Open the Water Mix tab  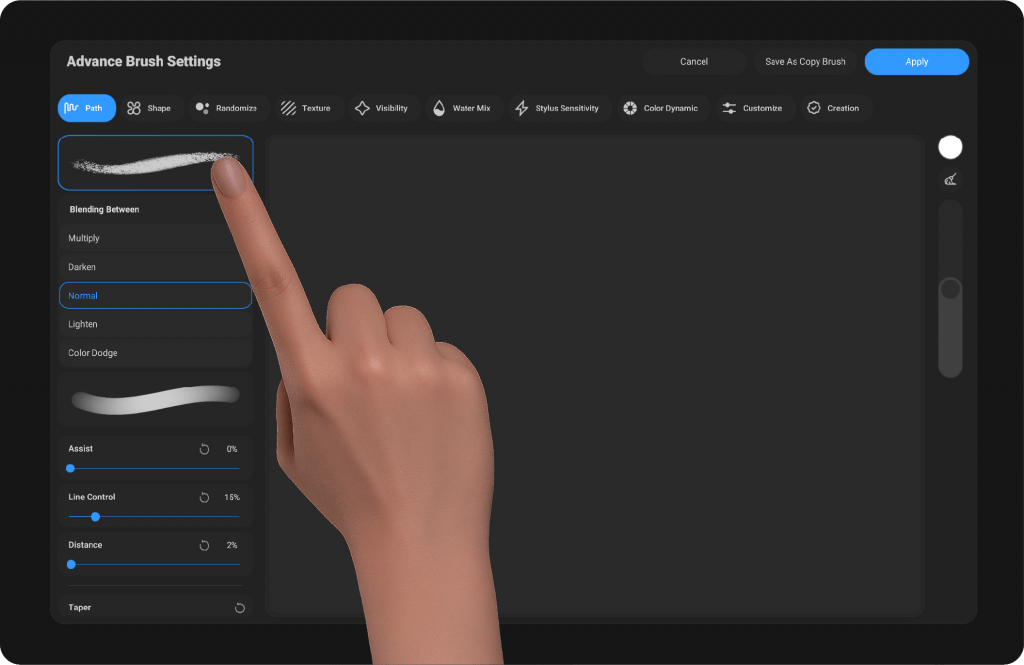pos(461,108)
